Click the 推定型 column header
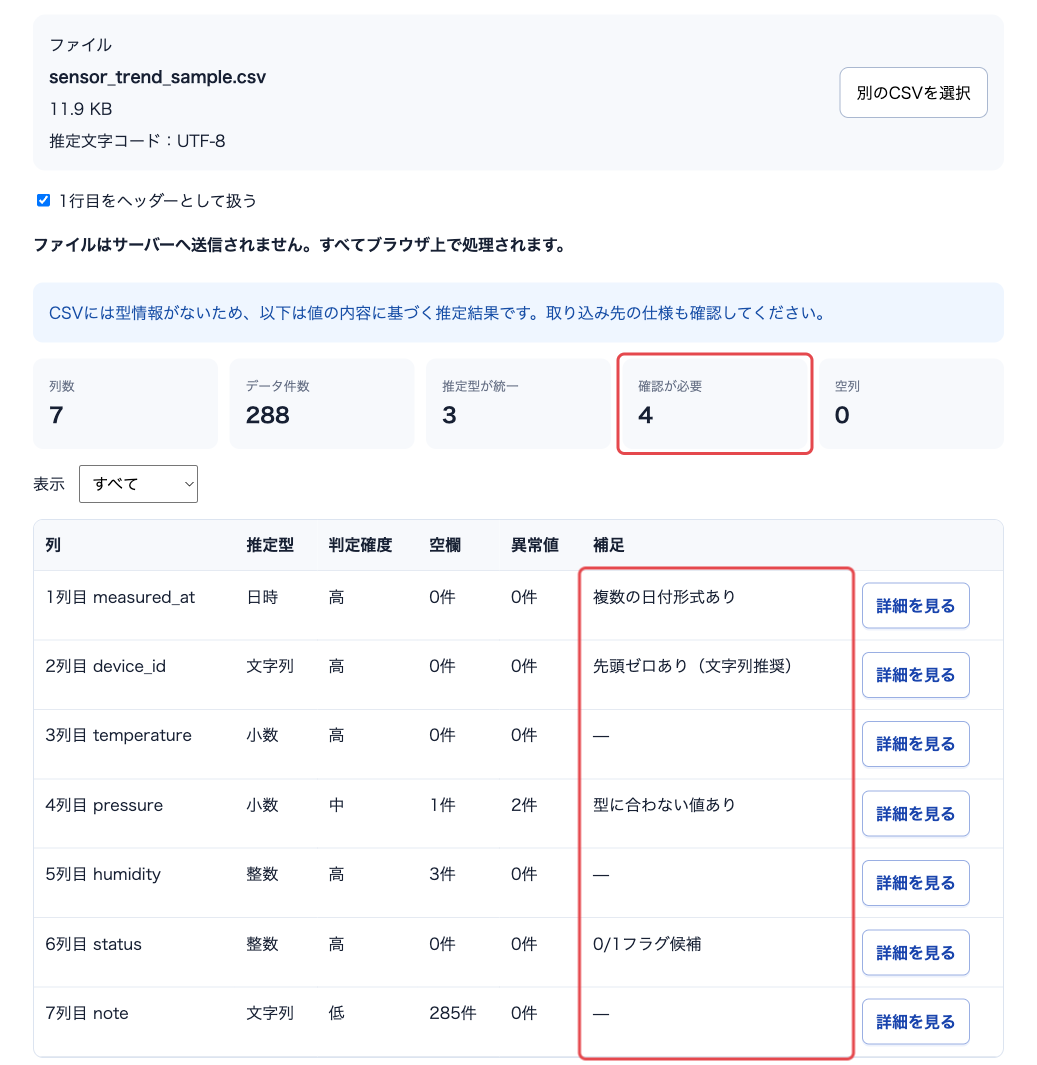The image size is (1037, 1065). (270, 545)
